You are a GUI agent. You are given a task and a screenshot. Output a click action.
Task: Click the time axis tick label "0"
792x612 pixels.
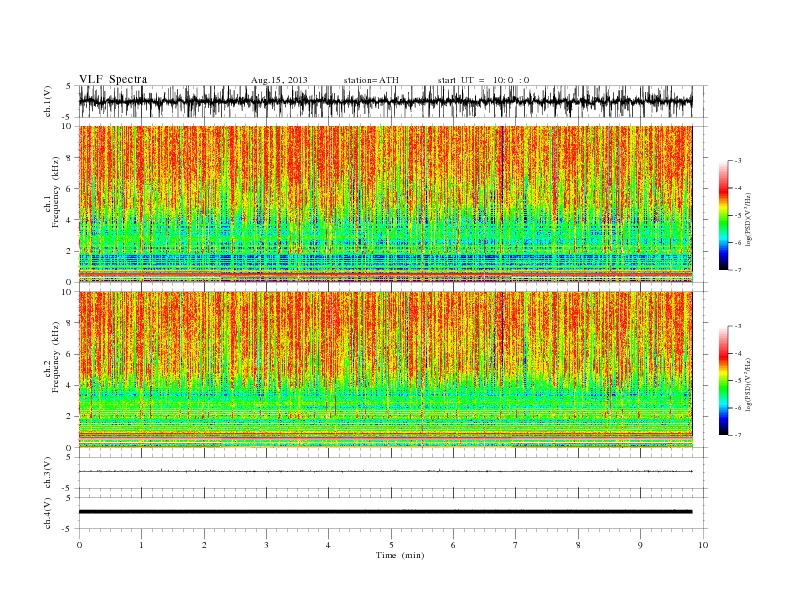[79, 545]
